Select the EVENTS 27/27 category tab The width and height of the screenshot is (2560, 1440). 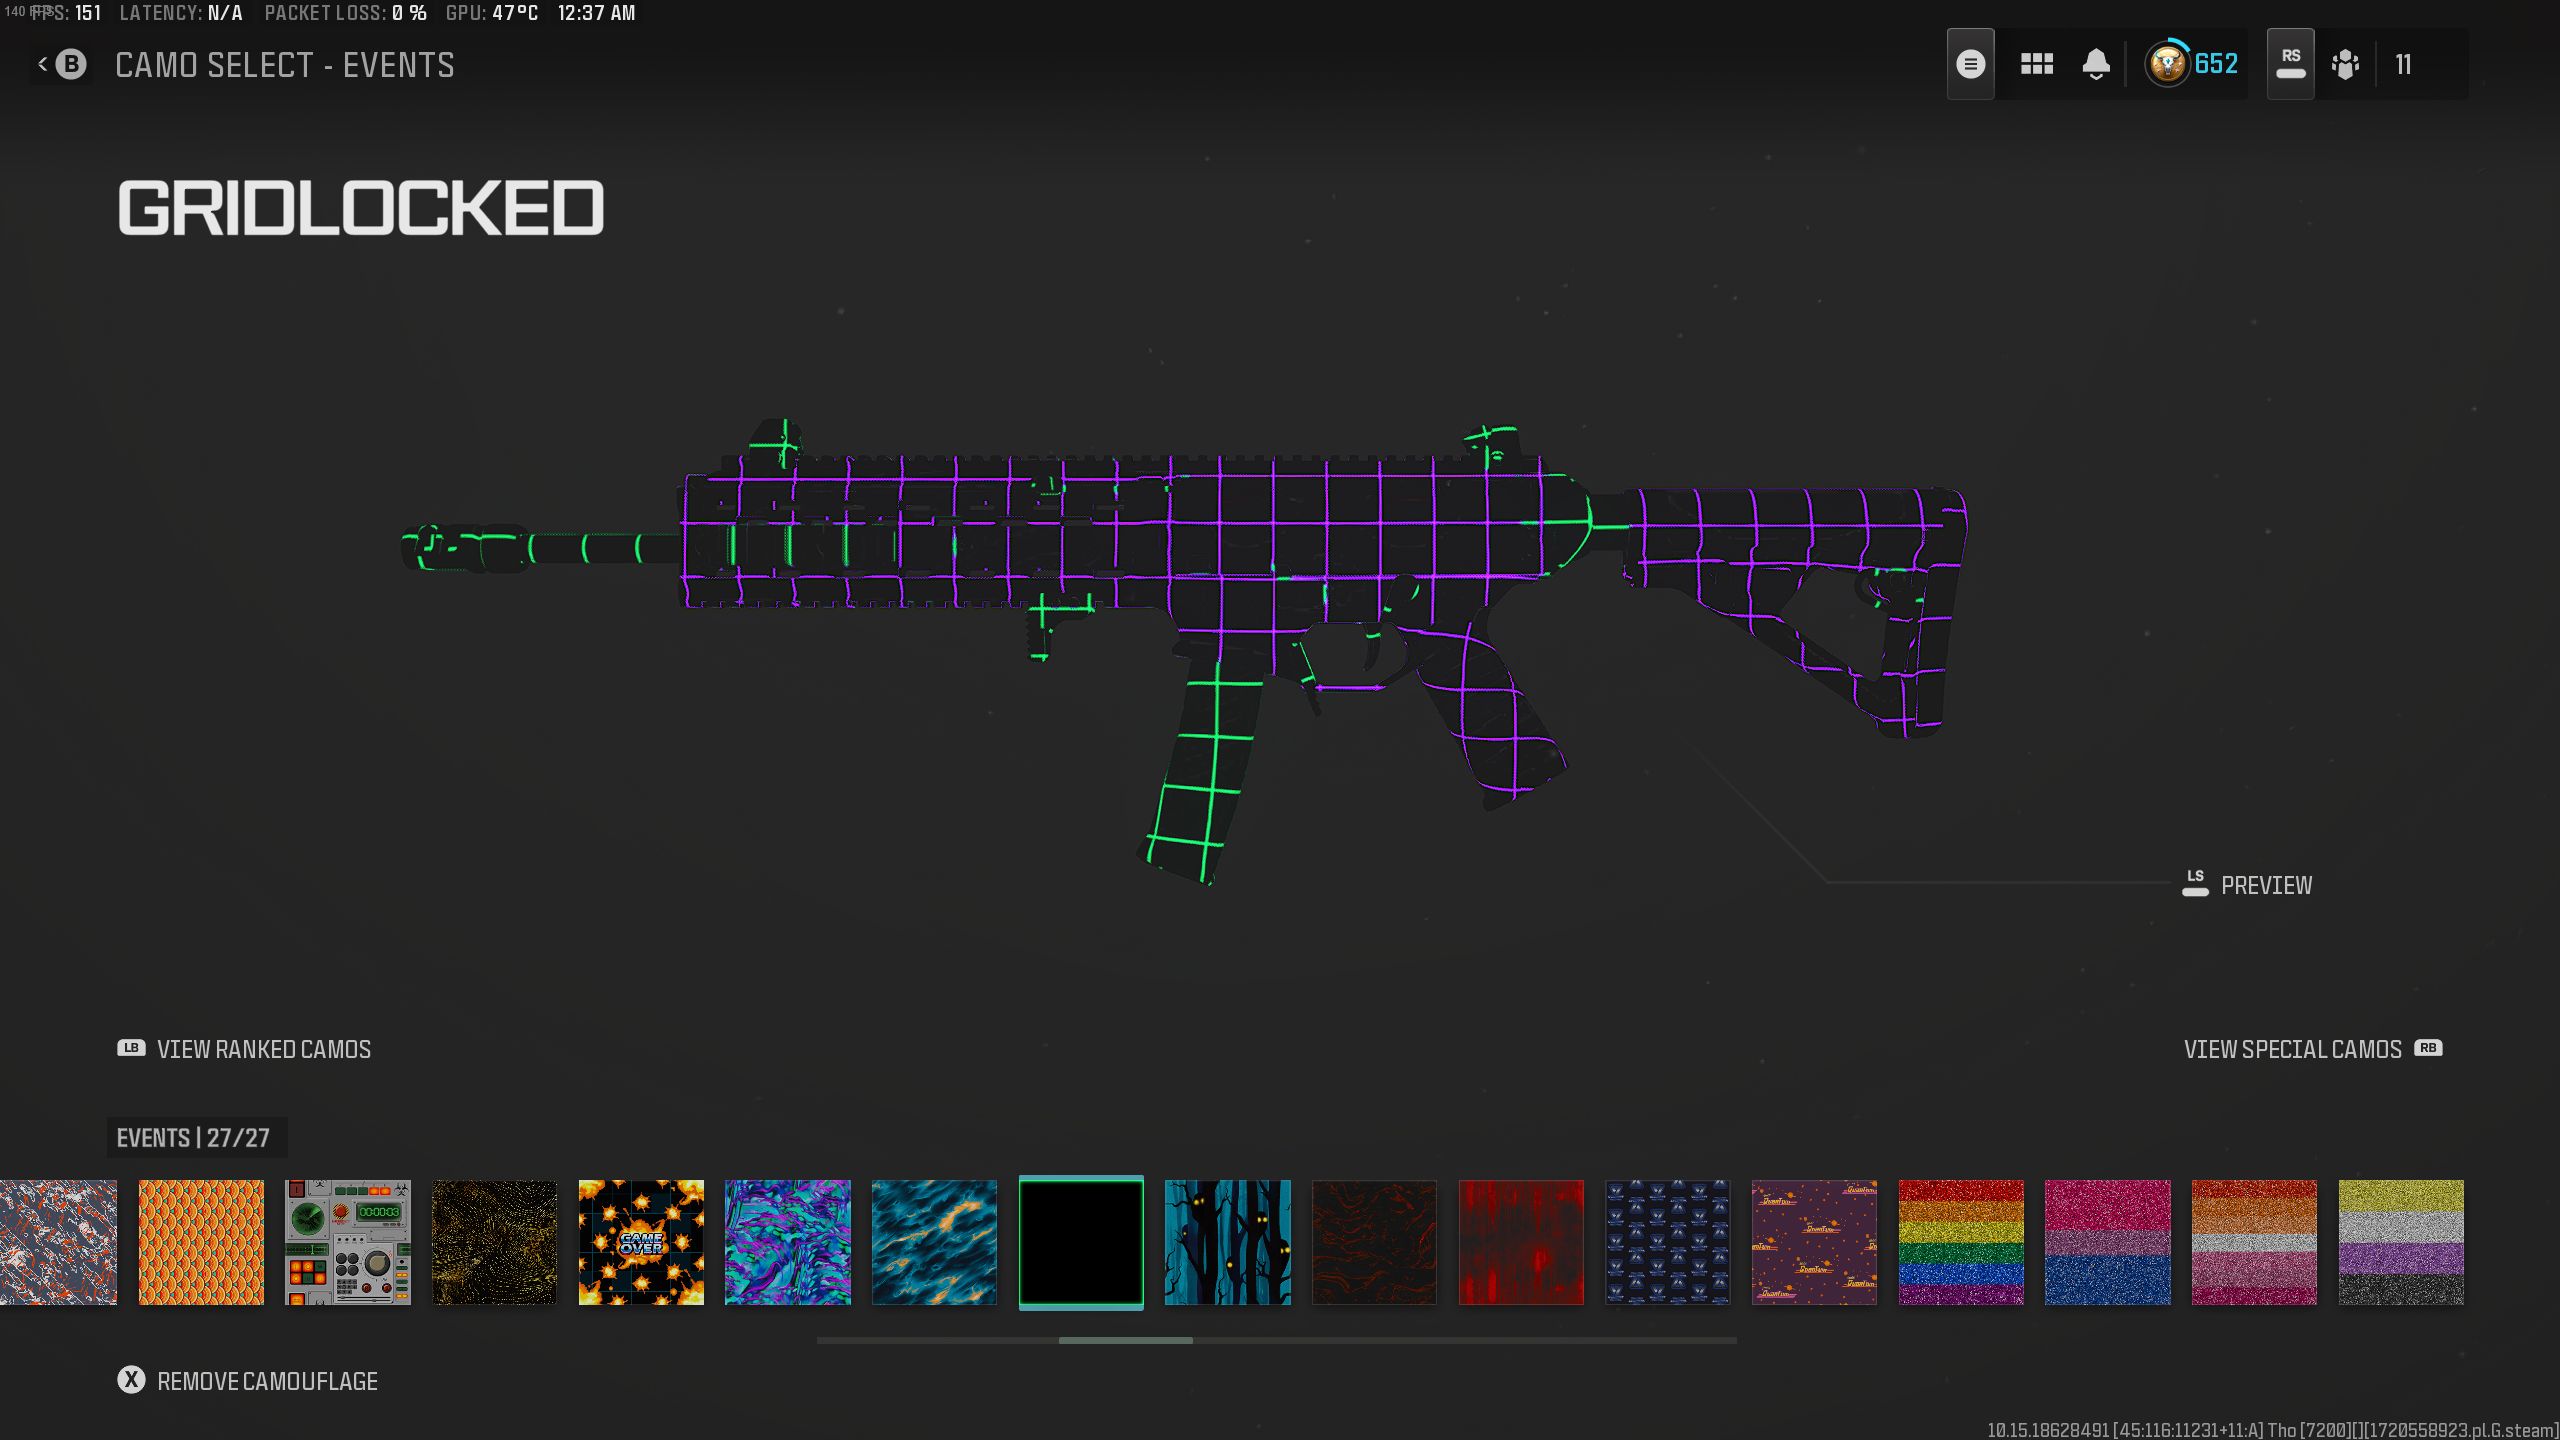pyautogui.click(x=196, y=1137)
